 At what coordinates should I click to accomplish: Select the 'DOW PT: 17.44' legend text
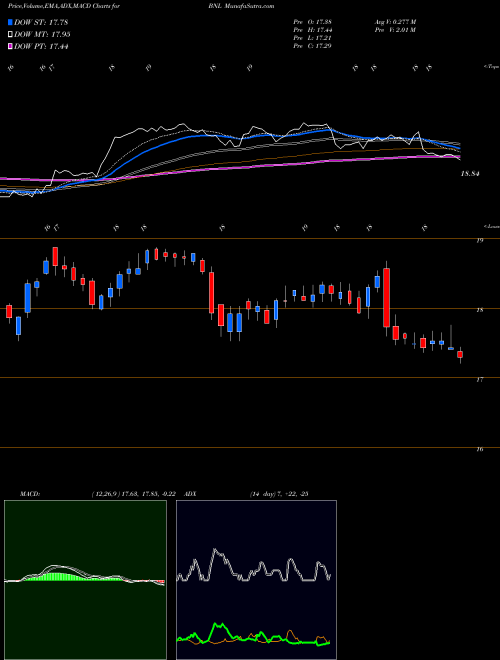point(41,47)
